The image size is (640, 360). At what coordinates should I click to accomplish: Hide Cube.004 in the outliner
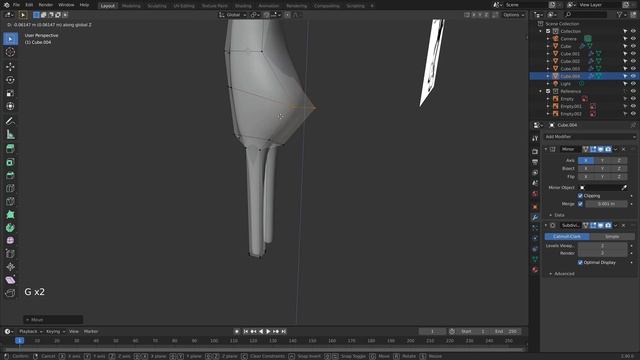pyautogui.click(x=633, y=76)
